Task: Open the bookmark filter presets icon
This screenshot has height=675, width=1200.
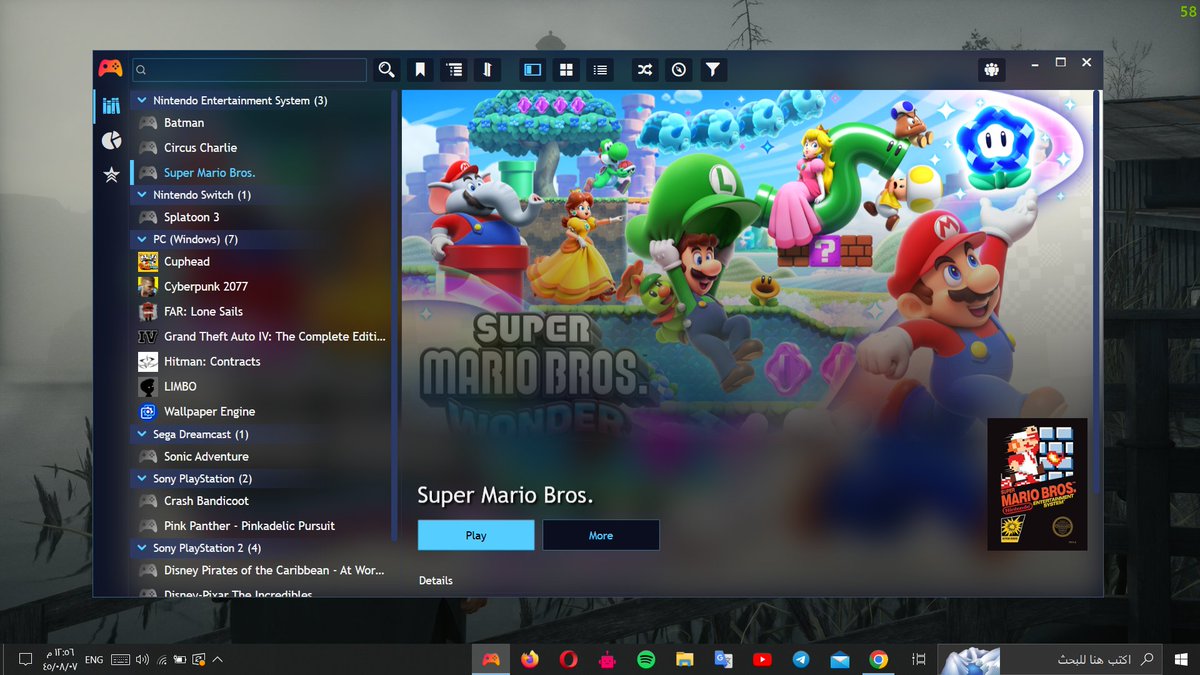Action: (x=421, y=70)
